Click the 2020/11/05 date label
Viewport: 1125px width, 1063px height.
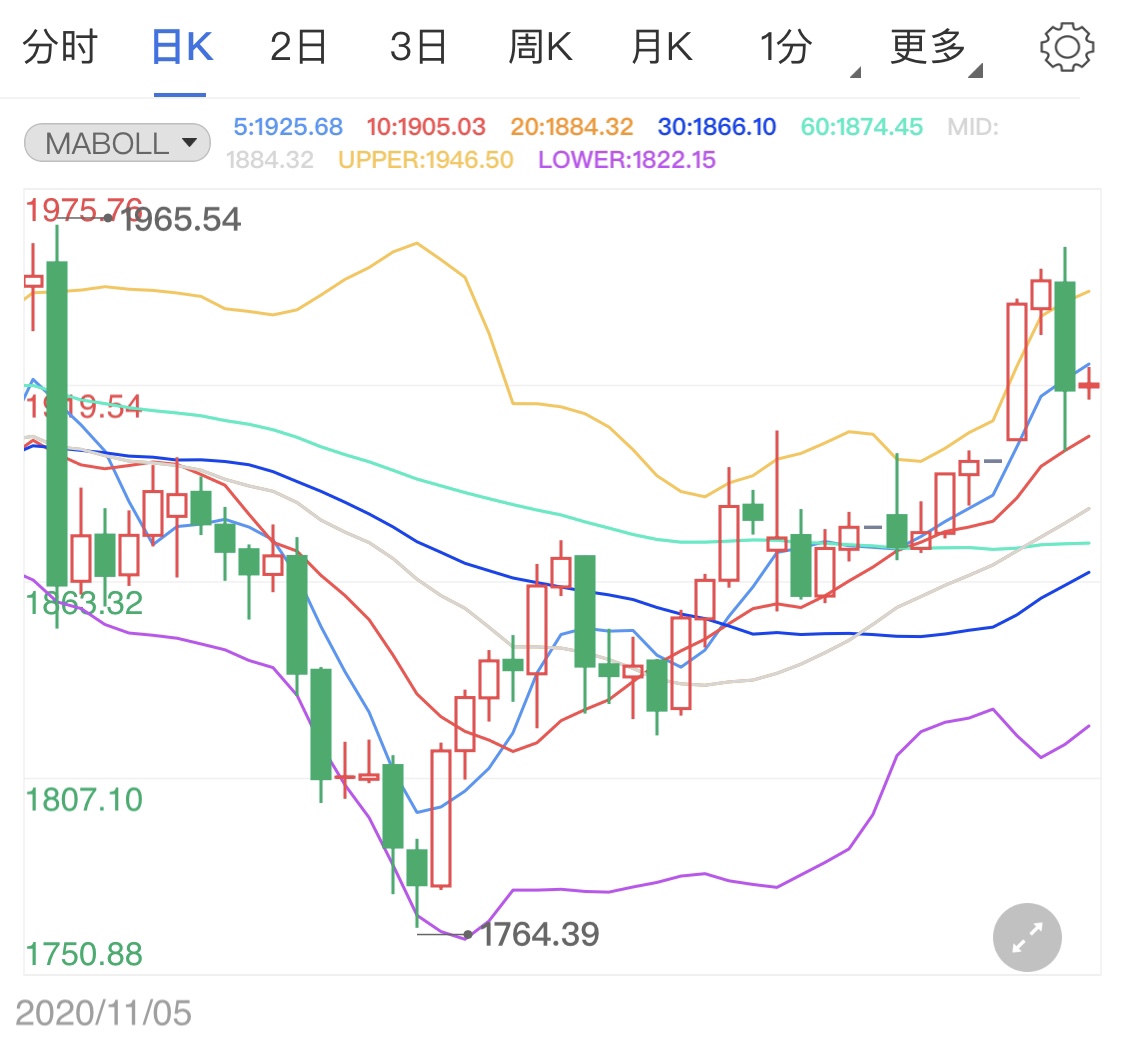click(103, 1013)
